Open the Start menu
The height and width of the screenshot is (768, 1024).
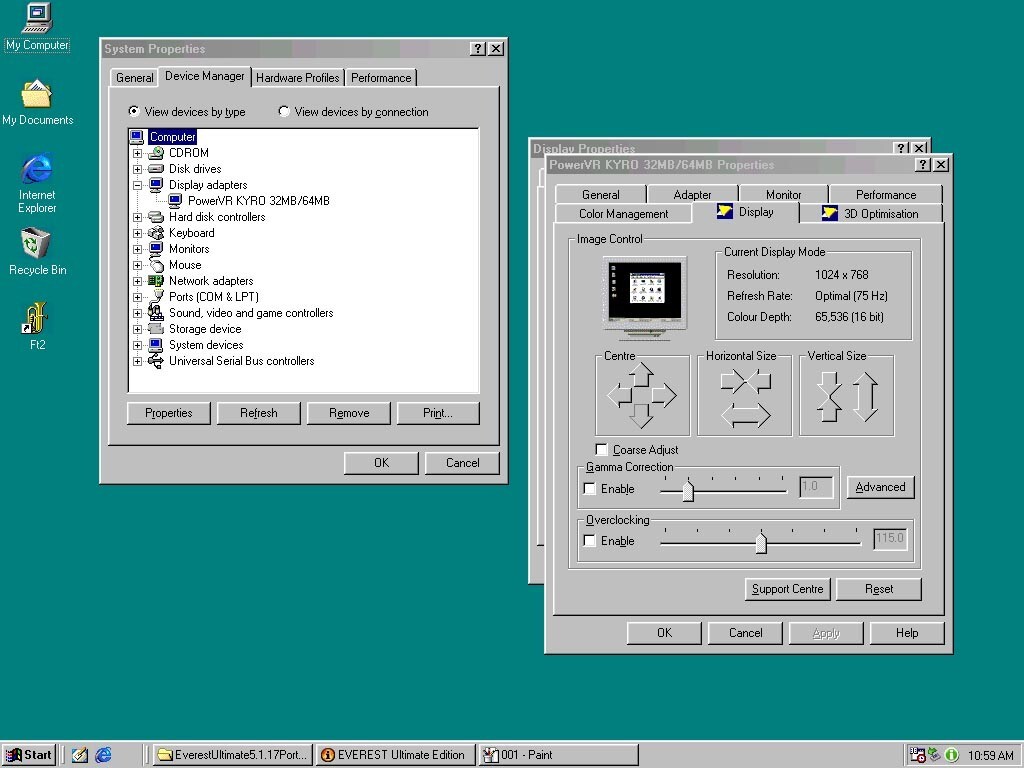point(29,755)
